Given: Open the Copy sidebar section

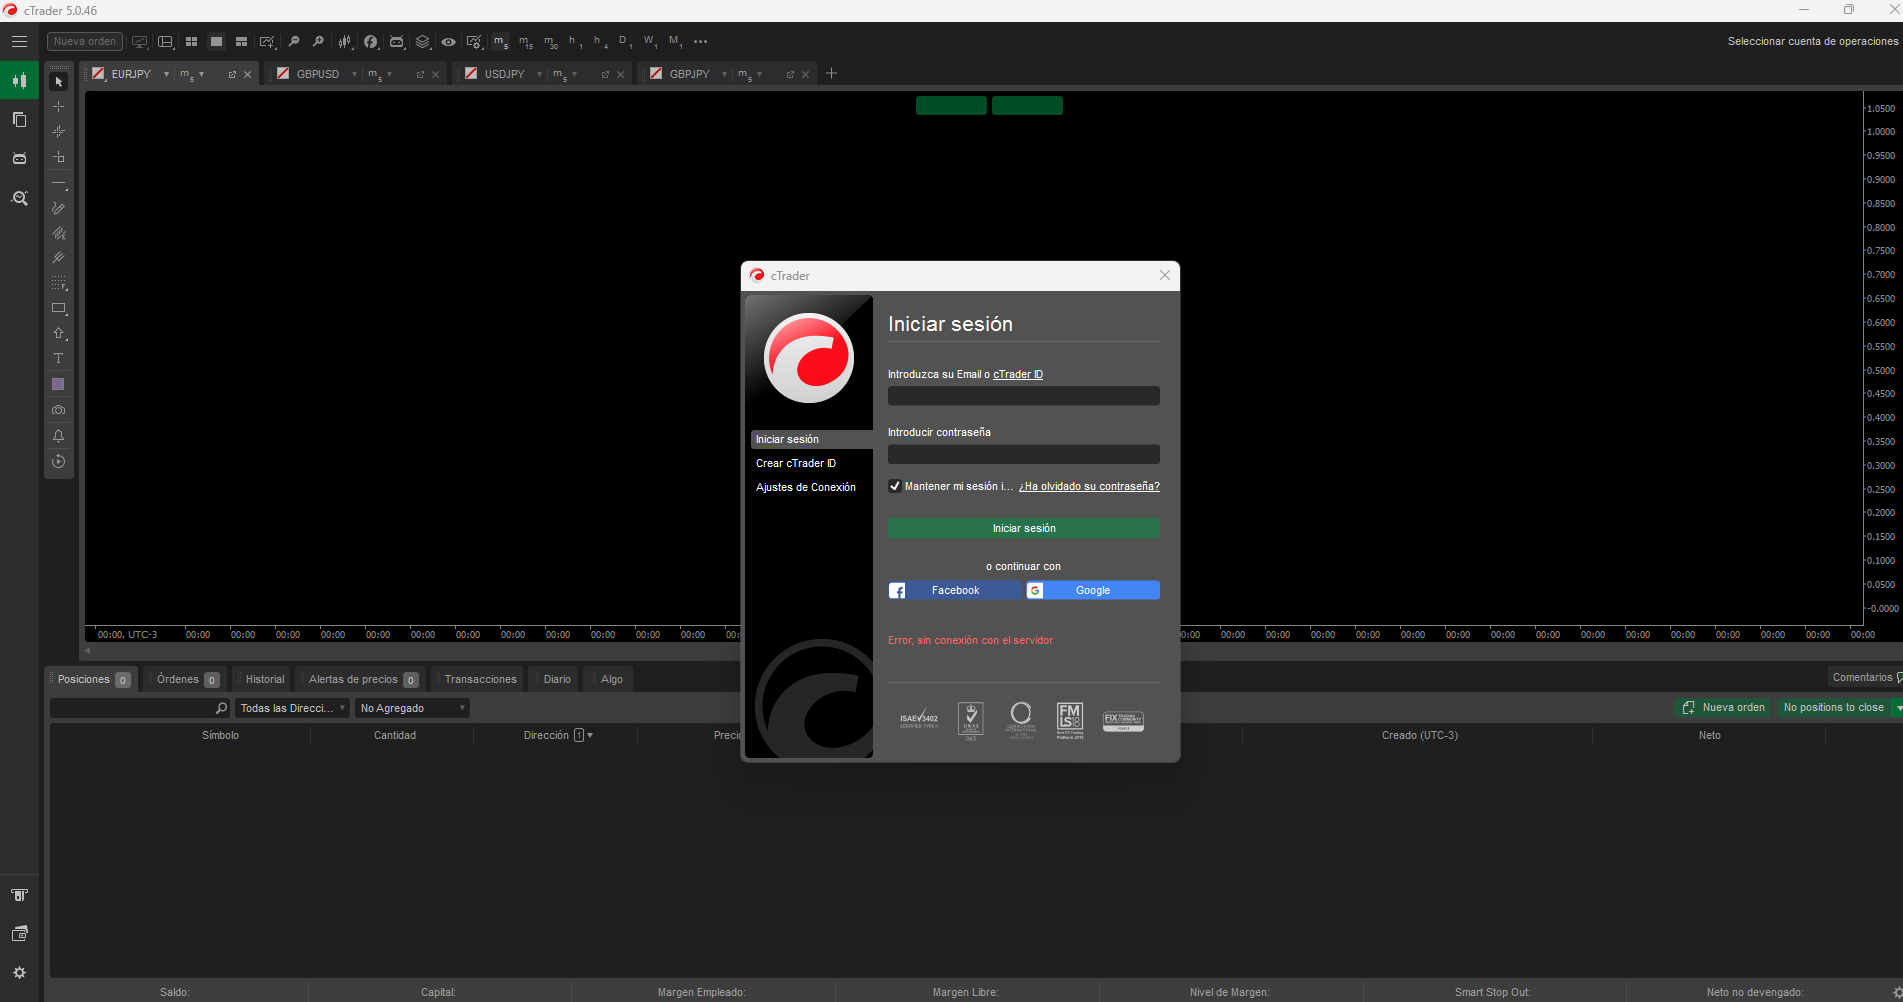Looking at the screenshot, I should [19, 120].
